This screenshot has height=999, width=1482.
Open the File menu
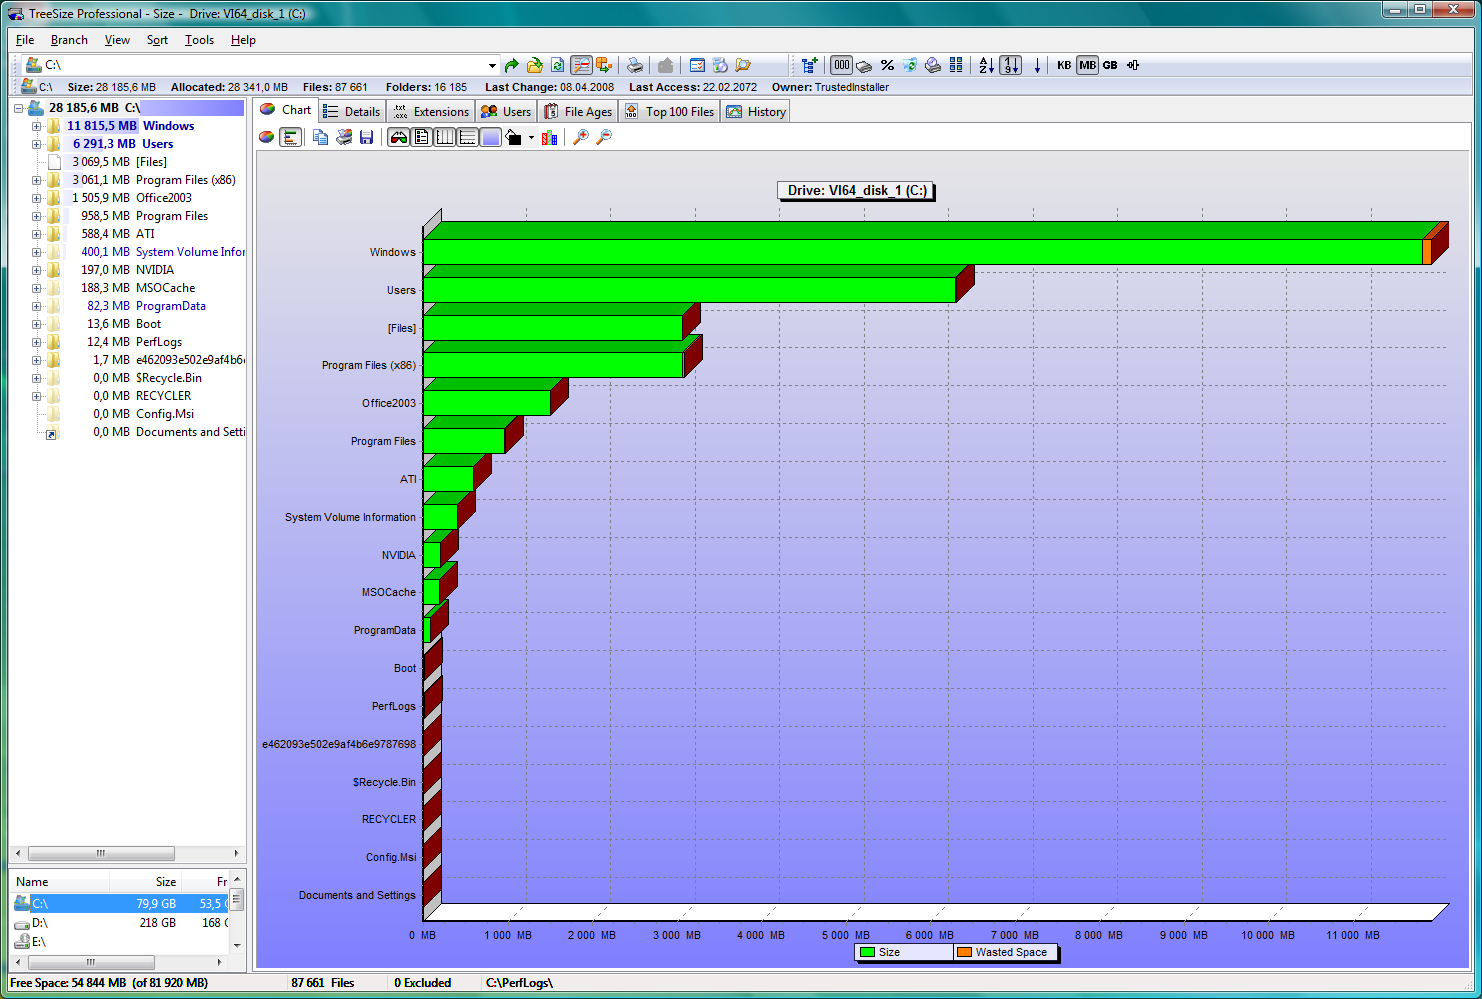click(25, 40)
